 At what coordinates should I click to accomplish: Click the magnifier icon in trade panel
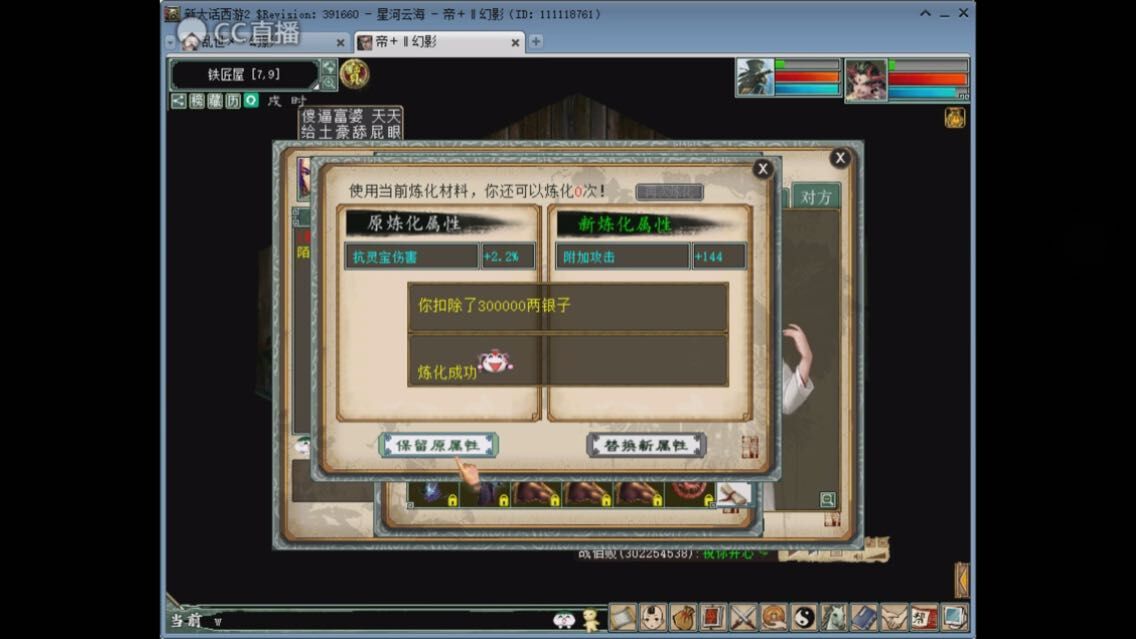tap(827, 499)
